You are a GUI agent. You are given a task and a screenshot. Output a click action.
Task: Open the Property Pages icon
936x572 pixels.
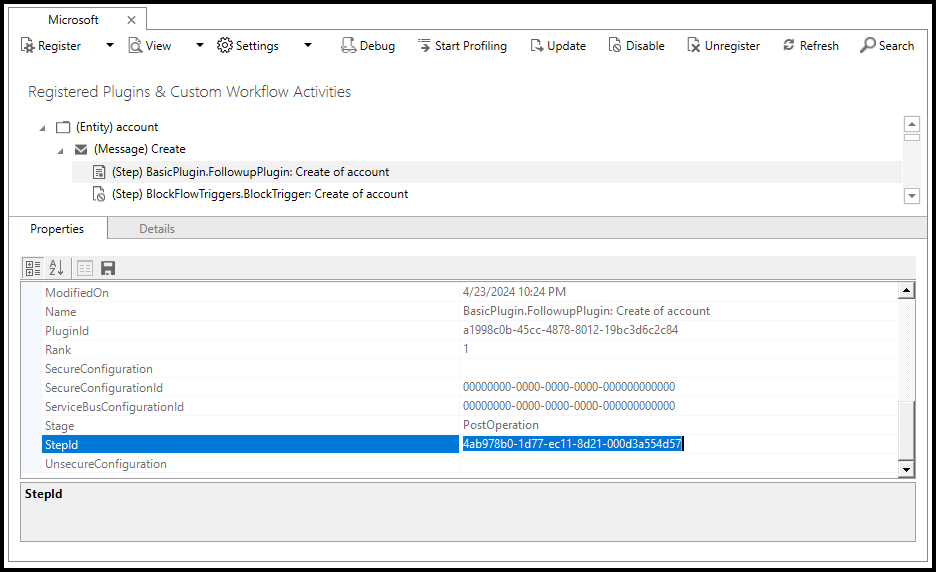point(85,268)
